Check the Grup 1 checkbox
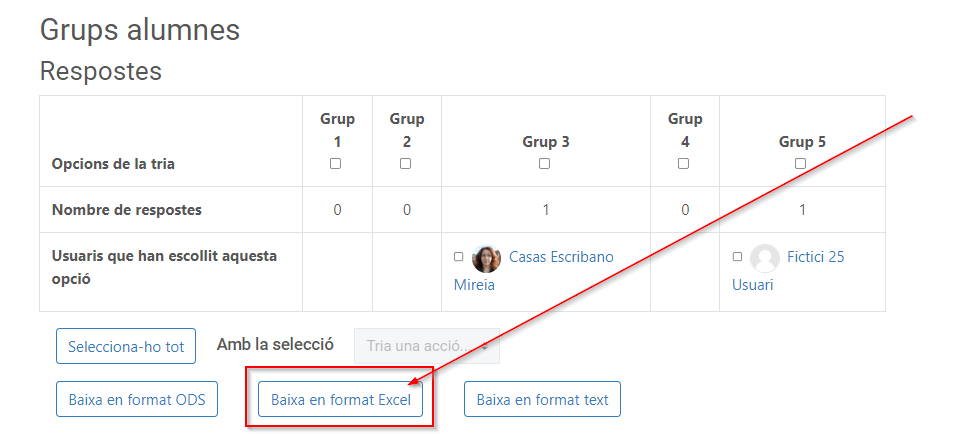The height and width of the screenshot is (434, 954). click(x=336, y=164)
